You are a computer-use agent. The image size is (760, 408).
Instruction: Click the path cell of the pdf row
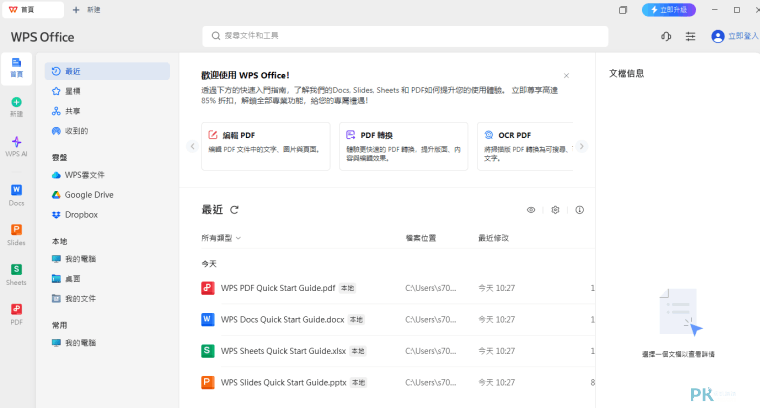[x=430, y=288]
